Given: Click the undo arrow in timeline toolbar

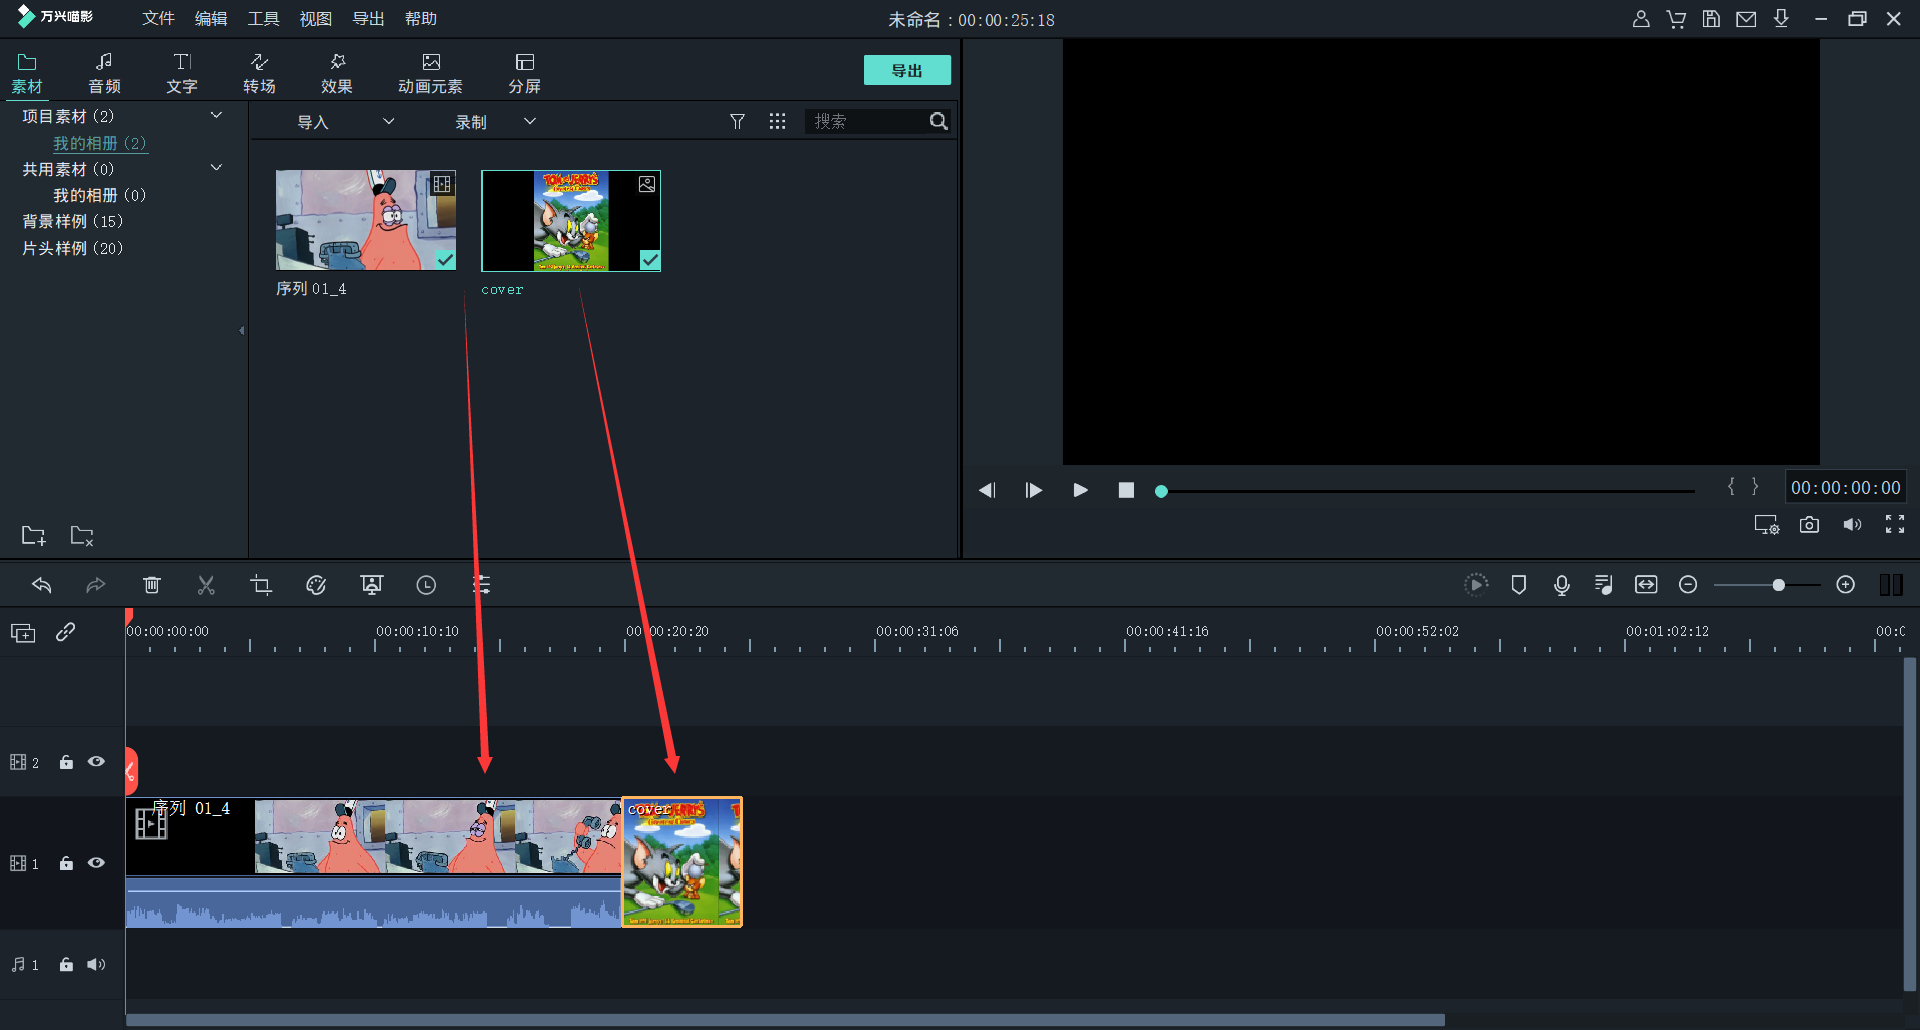Looking at the screenshot, I should click(x=42, y=585).
